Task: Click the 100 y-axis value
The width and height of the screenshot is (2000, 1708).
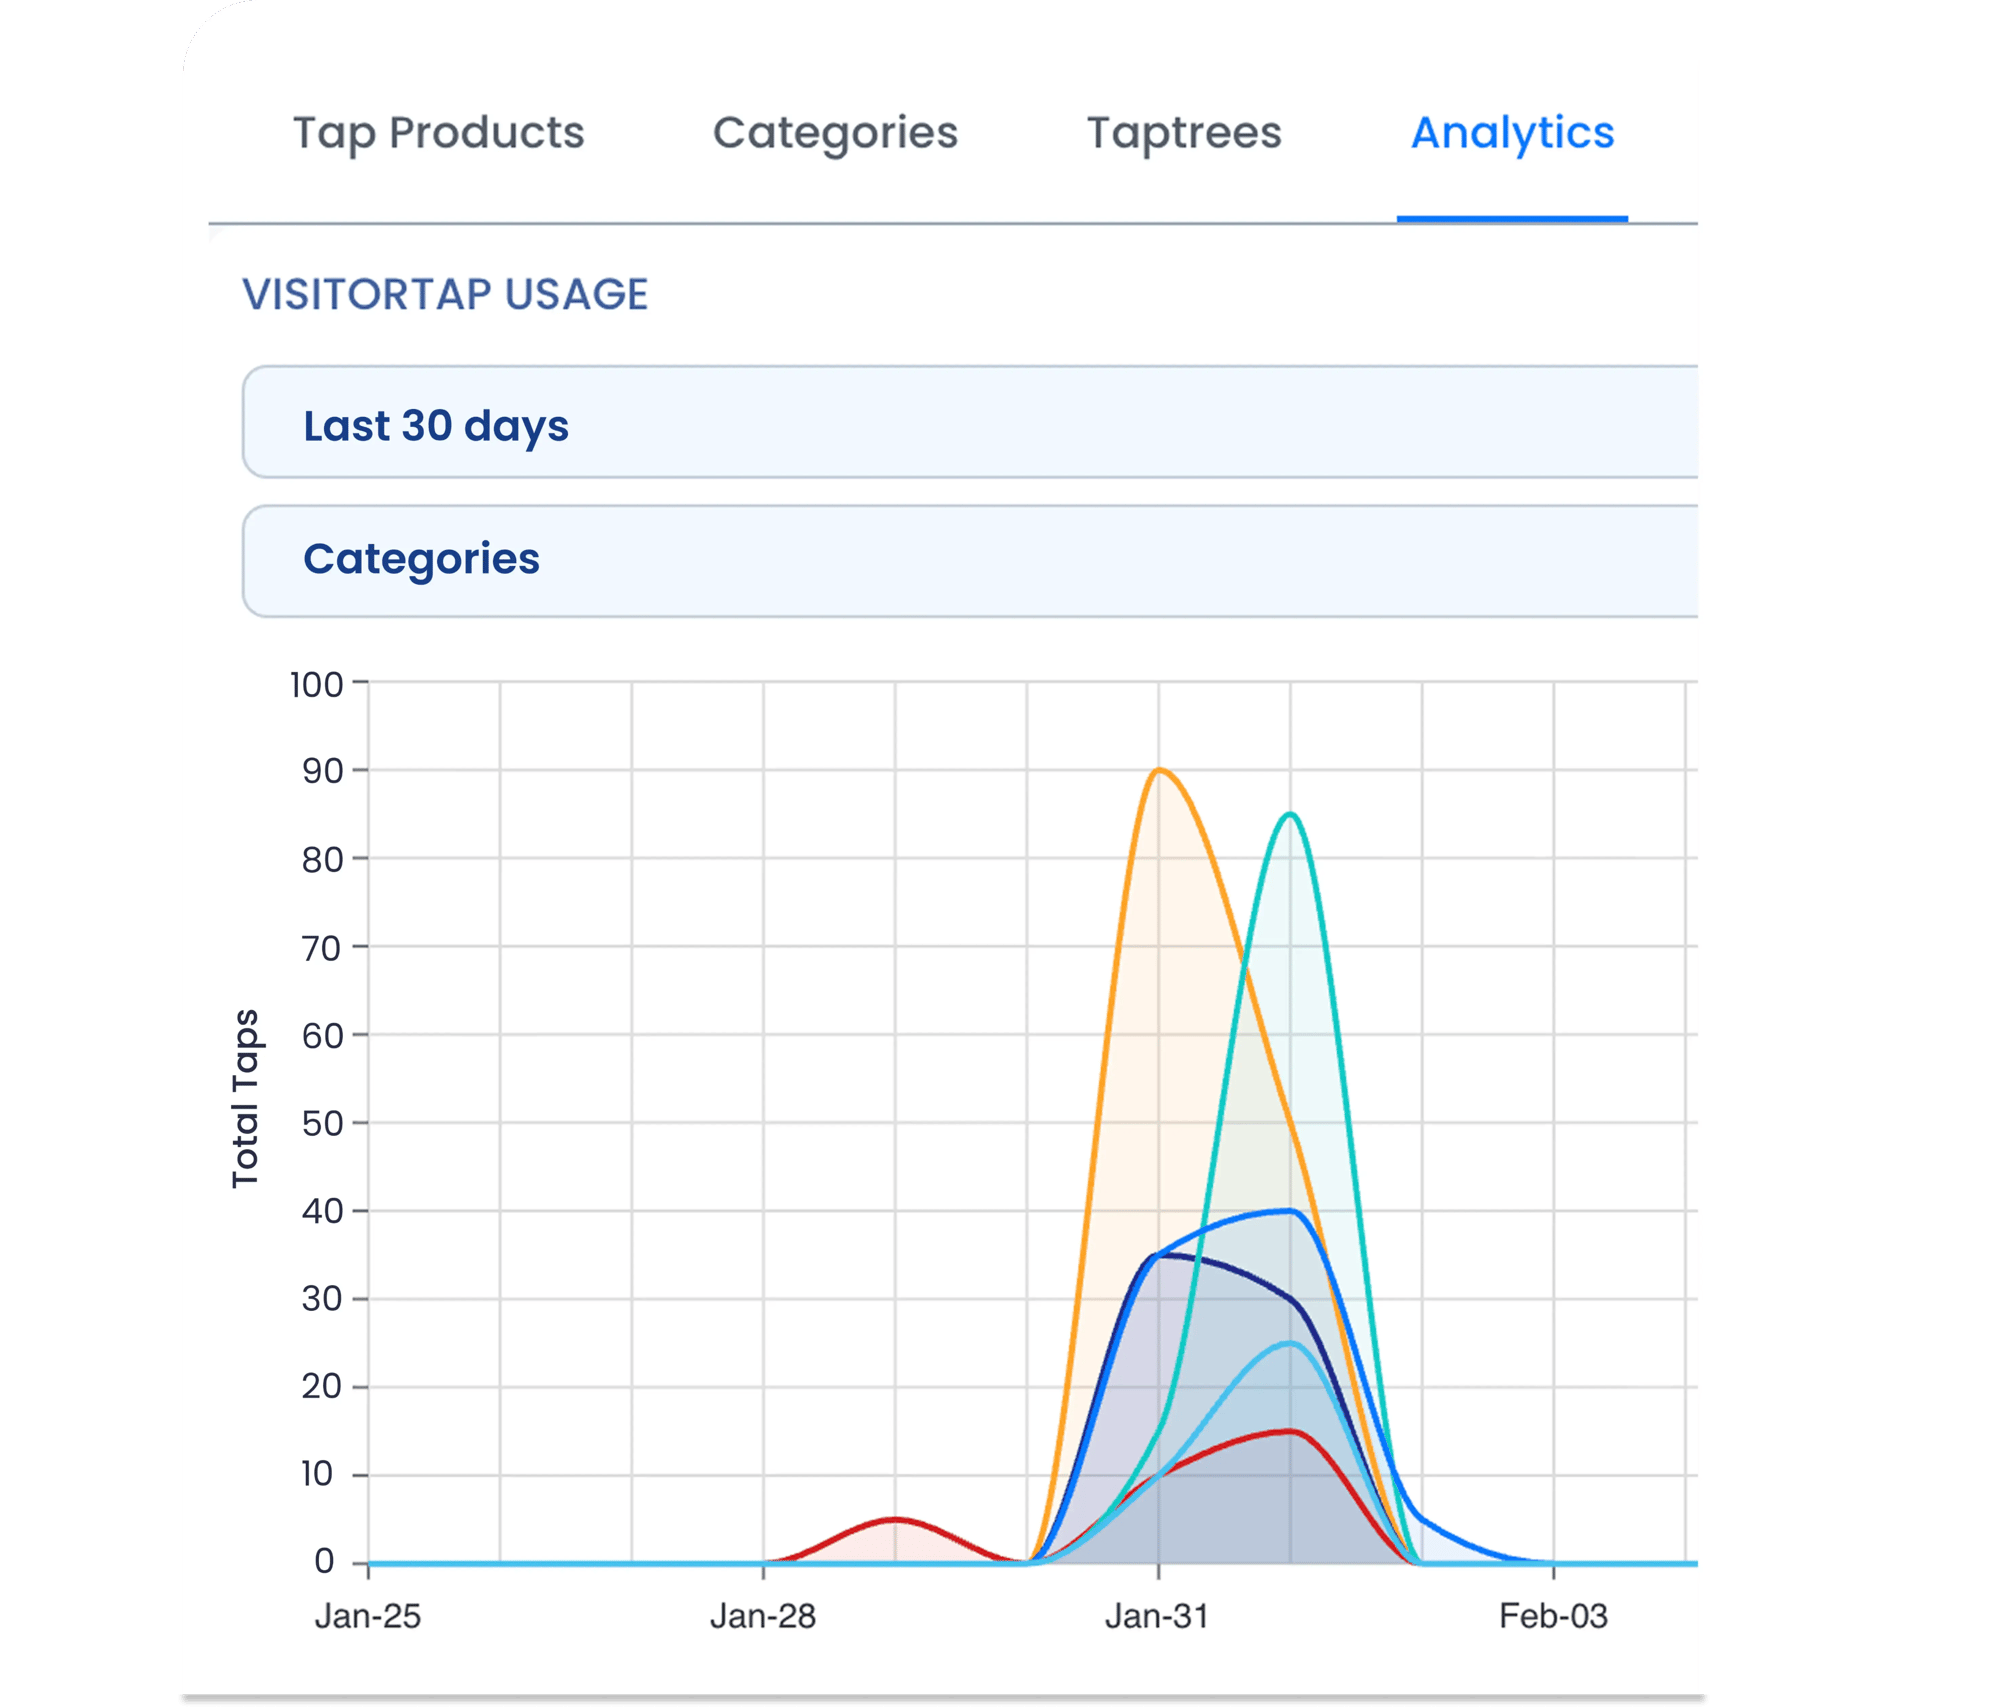Action: pos(316,685)
